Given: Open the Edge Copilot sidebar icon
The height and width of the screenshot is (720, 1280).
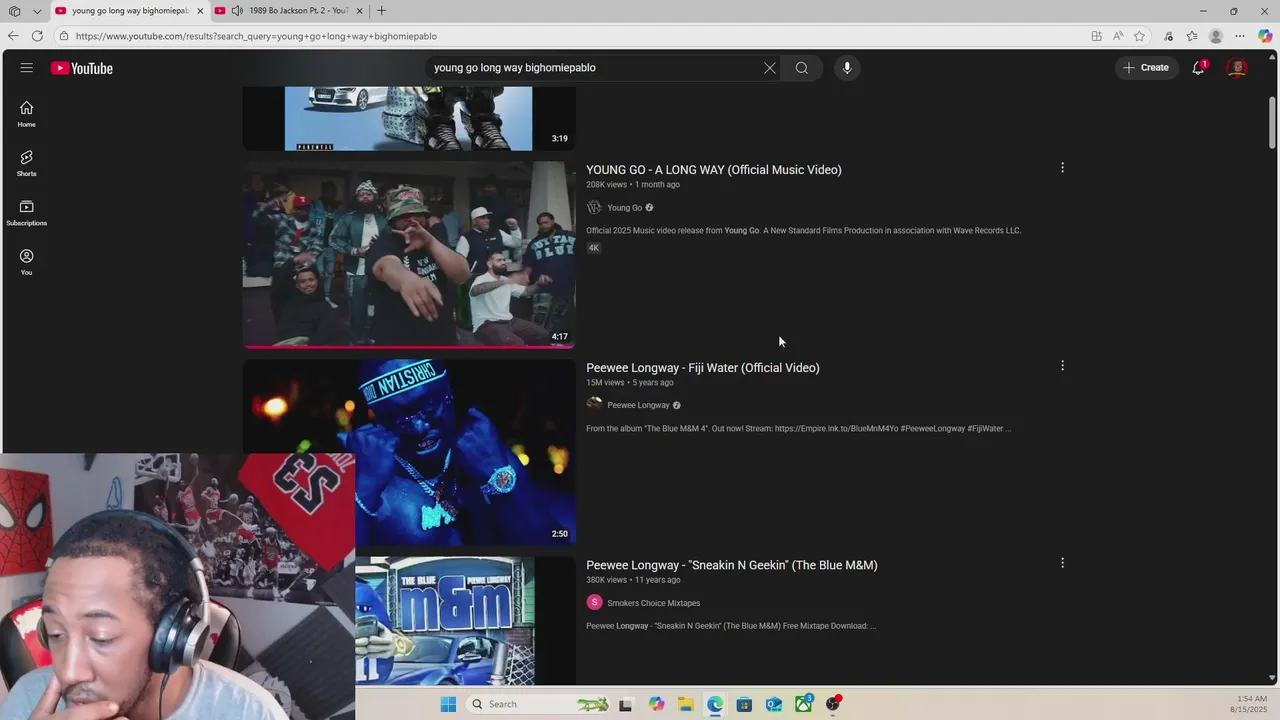Looking at the screenshot, I should [1265, 36].
